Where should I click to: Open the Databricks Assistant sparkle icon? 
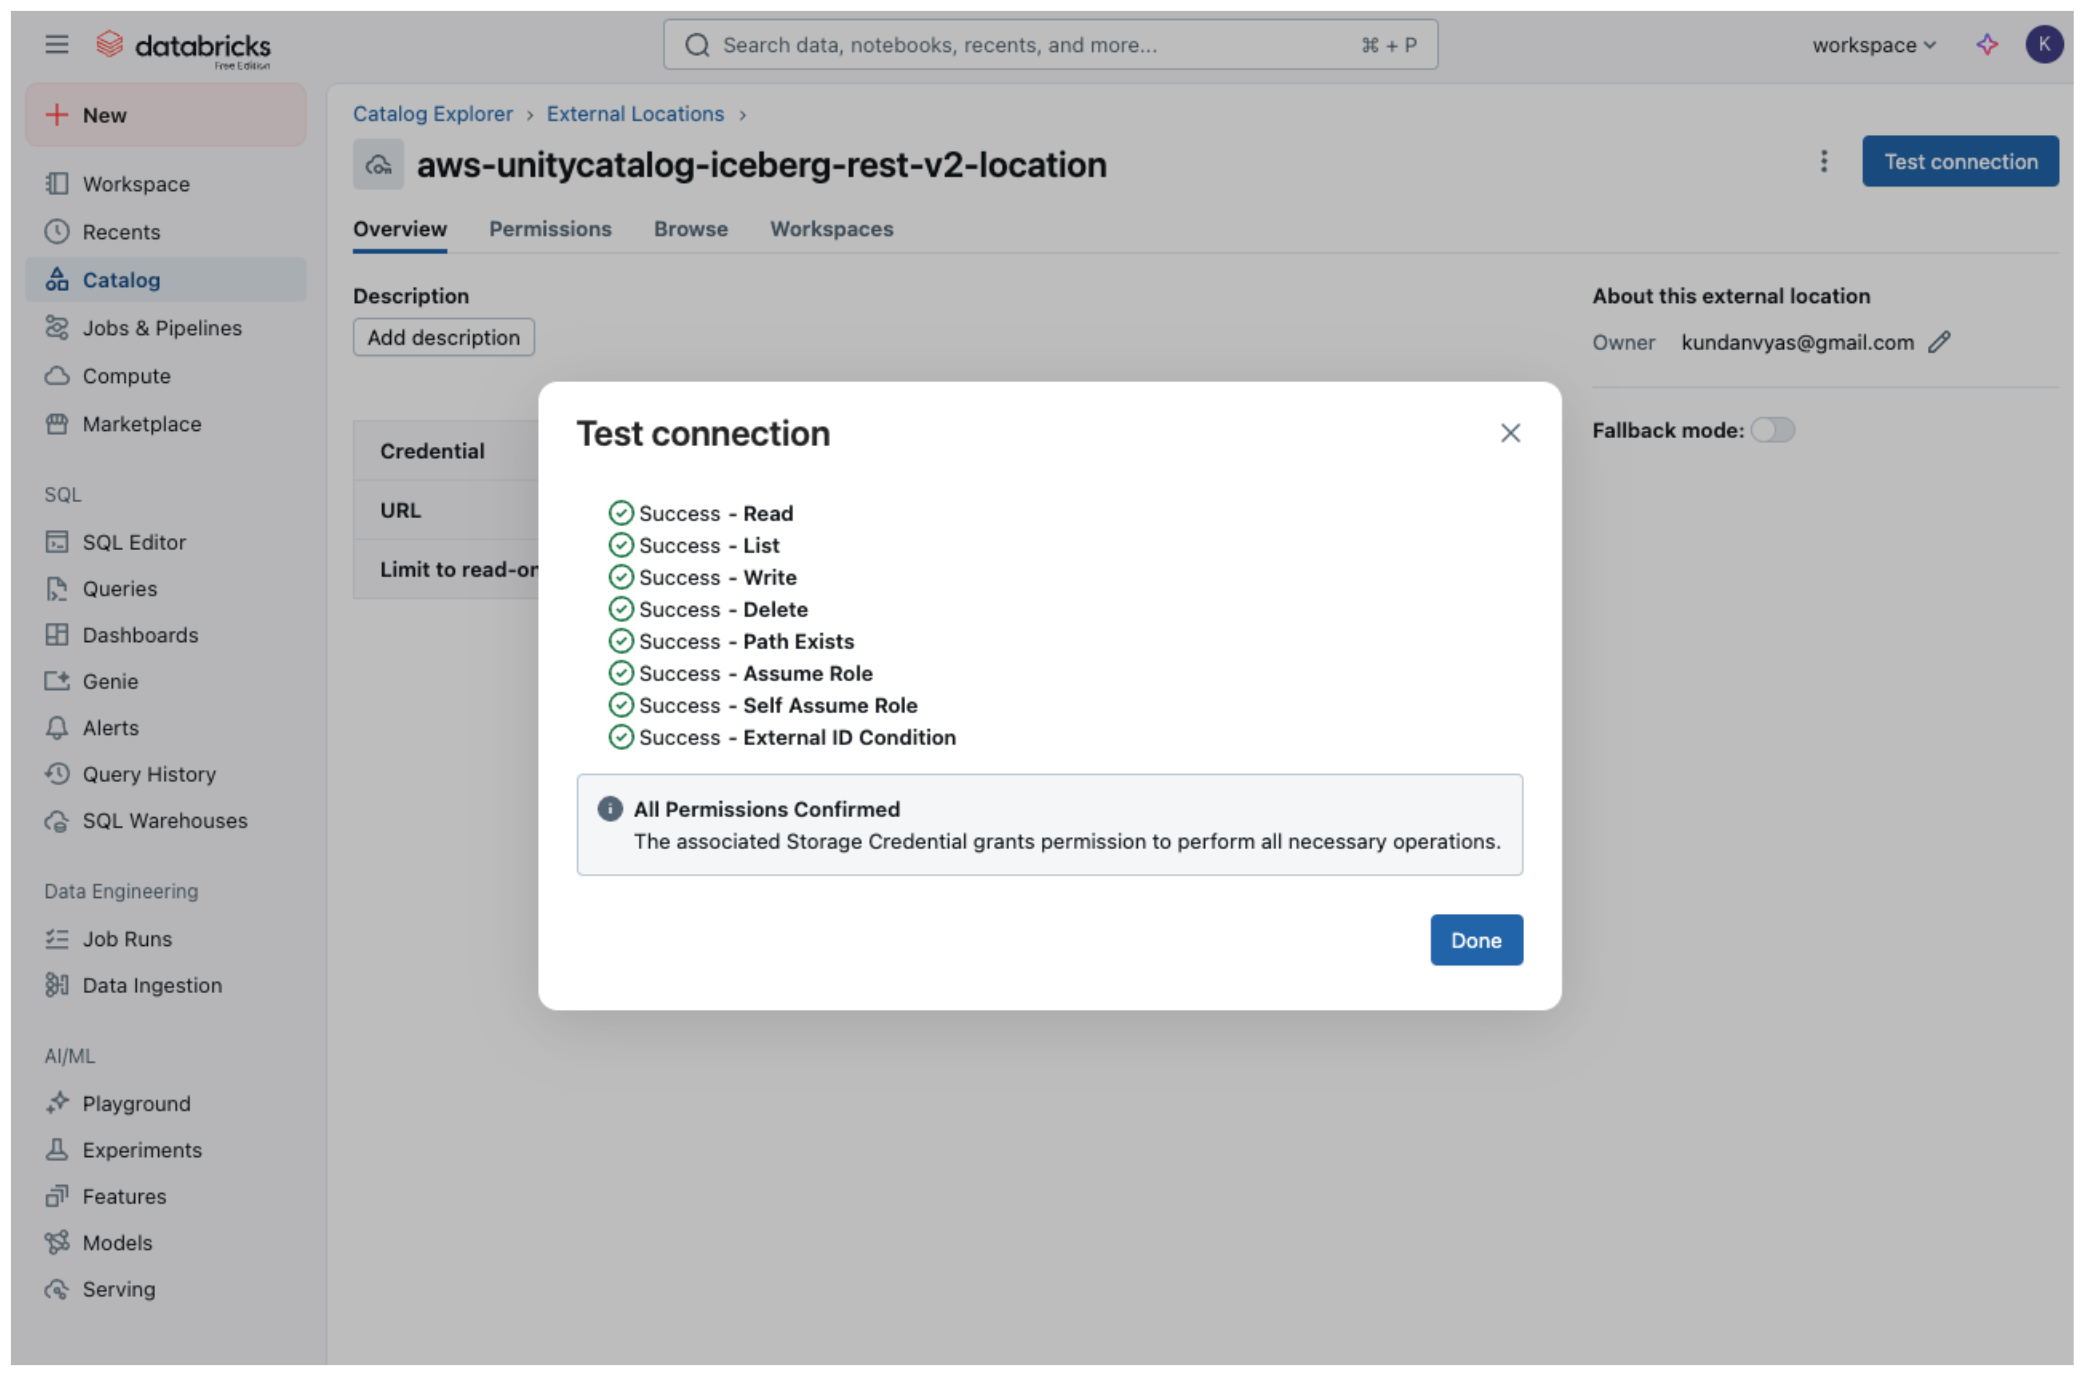coord(1986,44)
